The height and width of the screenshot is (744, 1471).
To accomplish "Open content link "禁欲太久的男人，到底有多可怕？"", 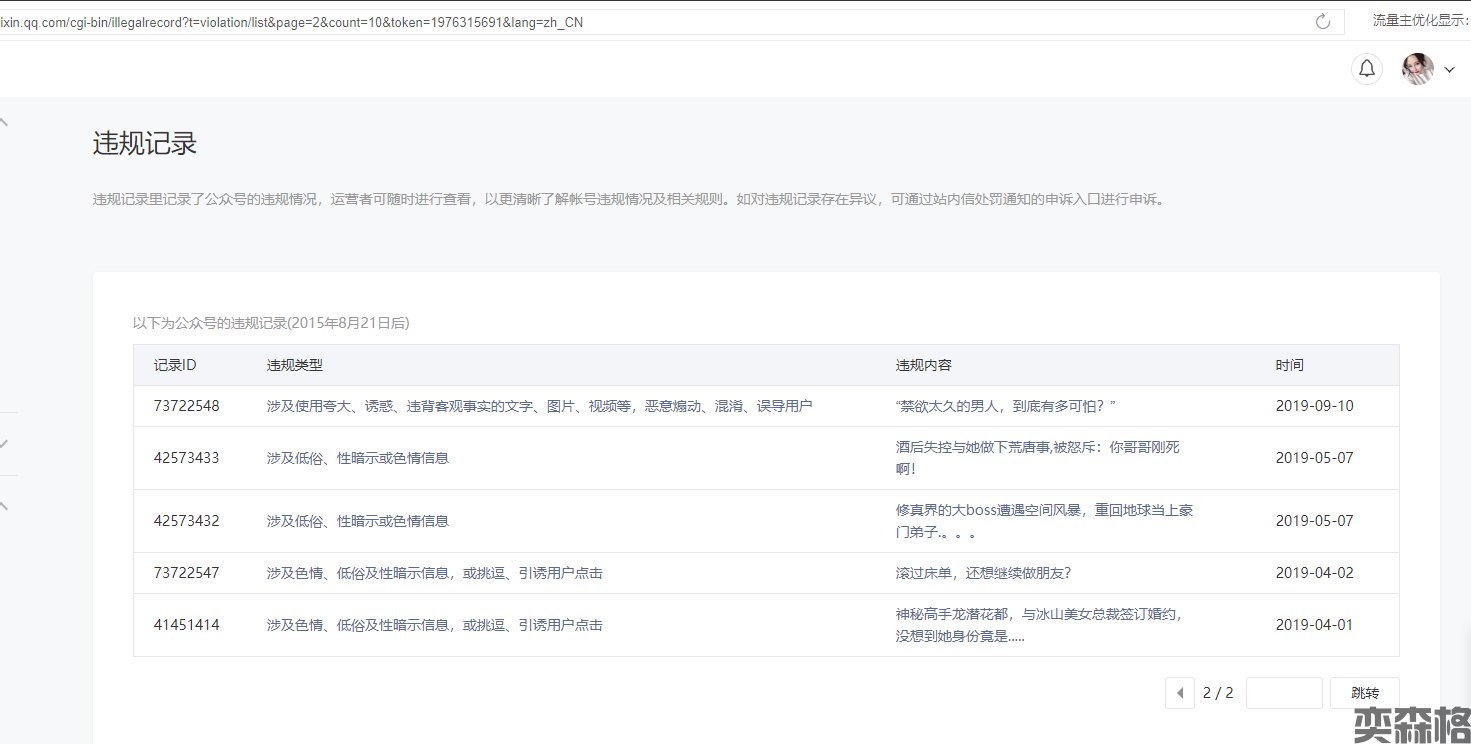I will (x=1005, y=406).
